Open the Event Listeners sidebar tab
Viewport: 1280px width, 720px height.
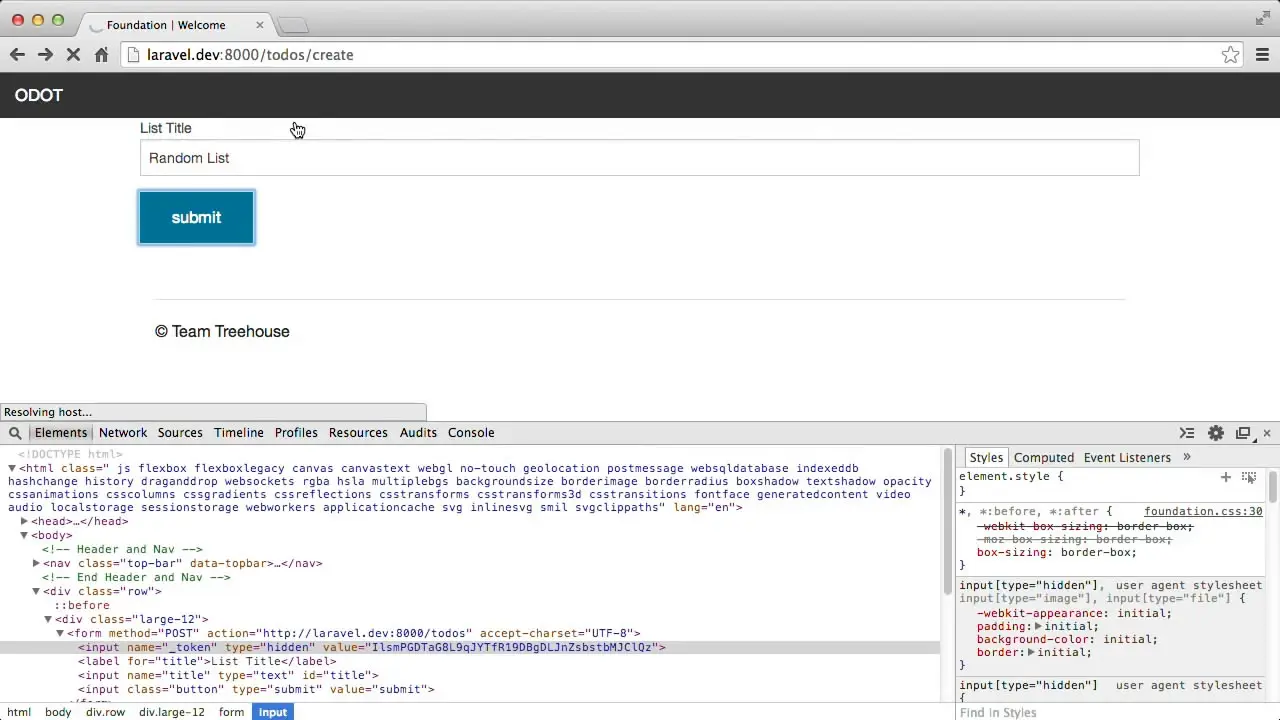pyautogui.click(x=1127, y=457)
